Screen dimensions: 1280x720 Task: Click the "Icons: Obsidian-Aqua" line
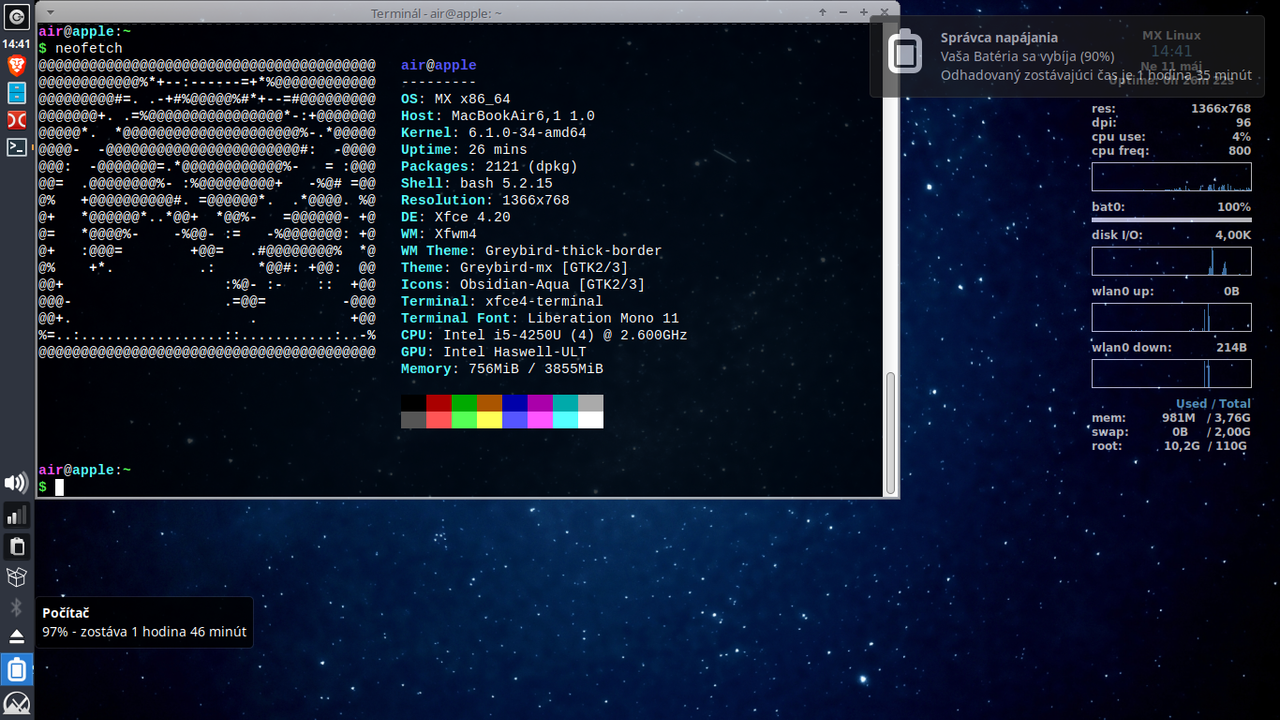click(523, 285)
